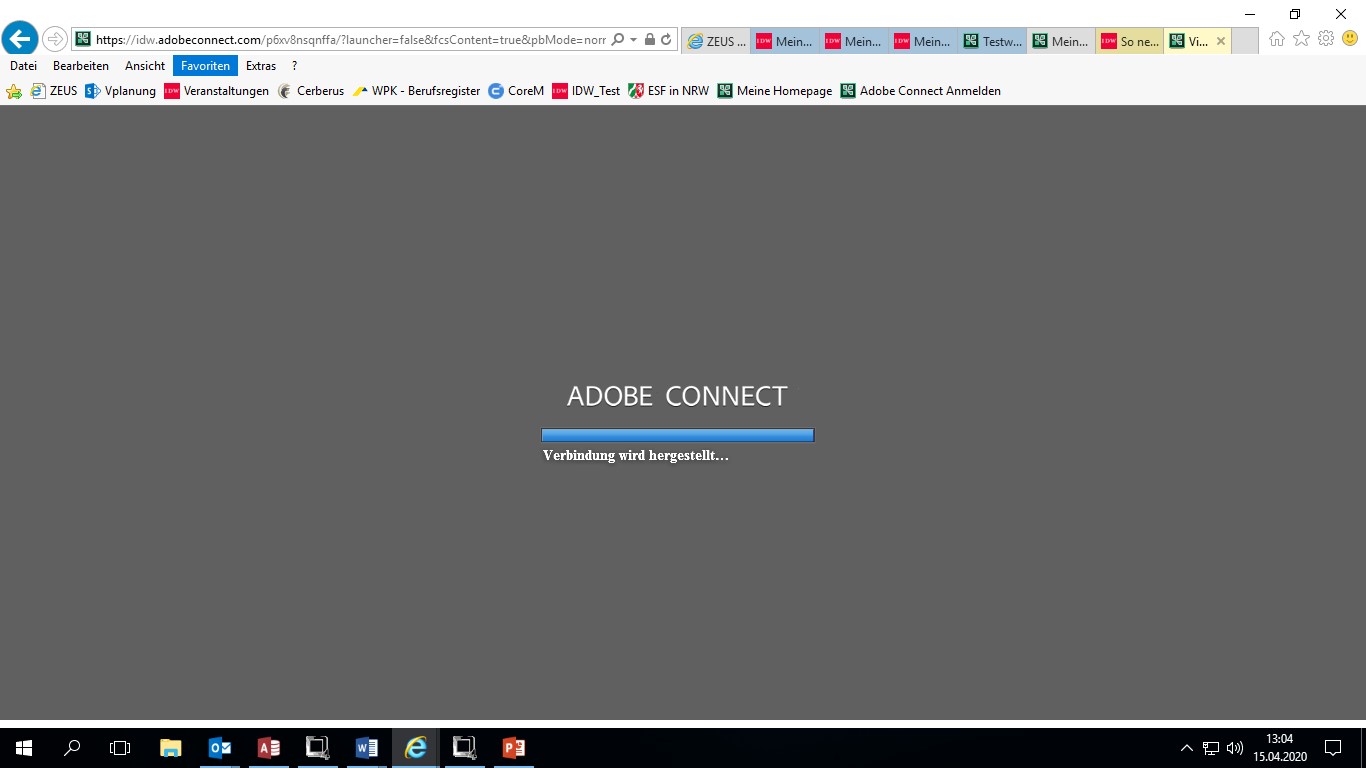
Task: Open the ZEUS favorite bookmark
Action: (54, 91)
